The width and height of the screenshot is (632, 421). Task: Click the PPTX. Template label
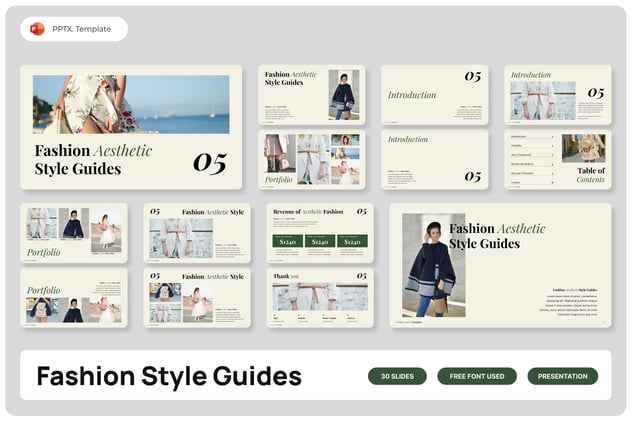pyautogui.click(x=83, y=29)
